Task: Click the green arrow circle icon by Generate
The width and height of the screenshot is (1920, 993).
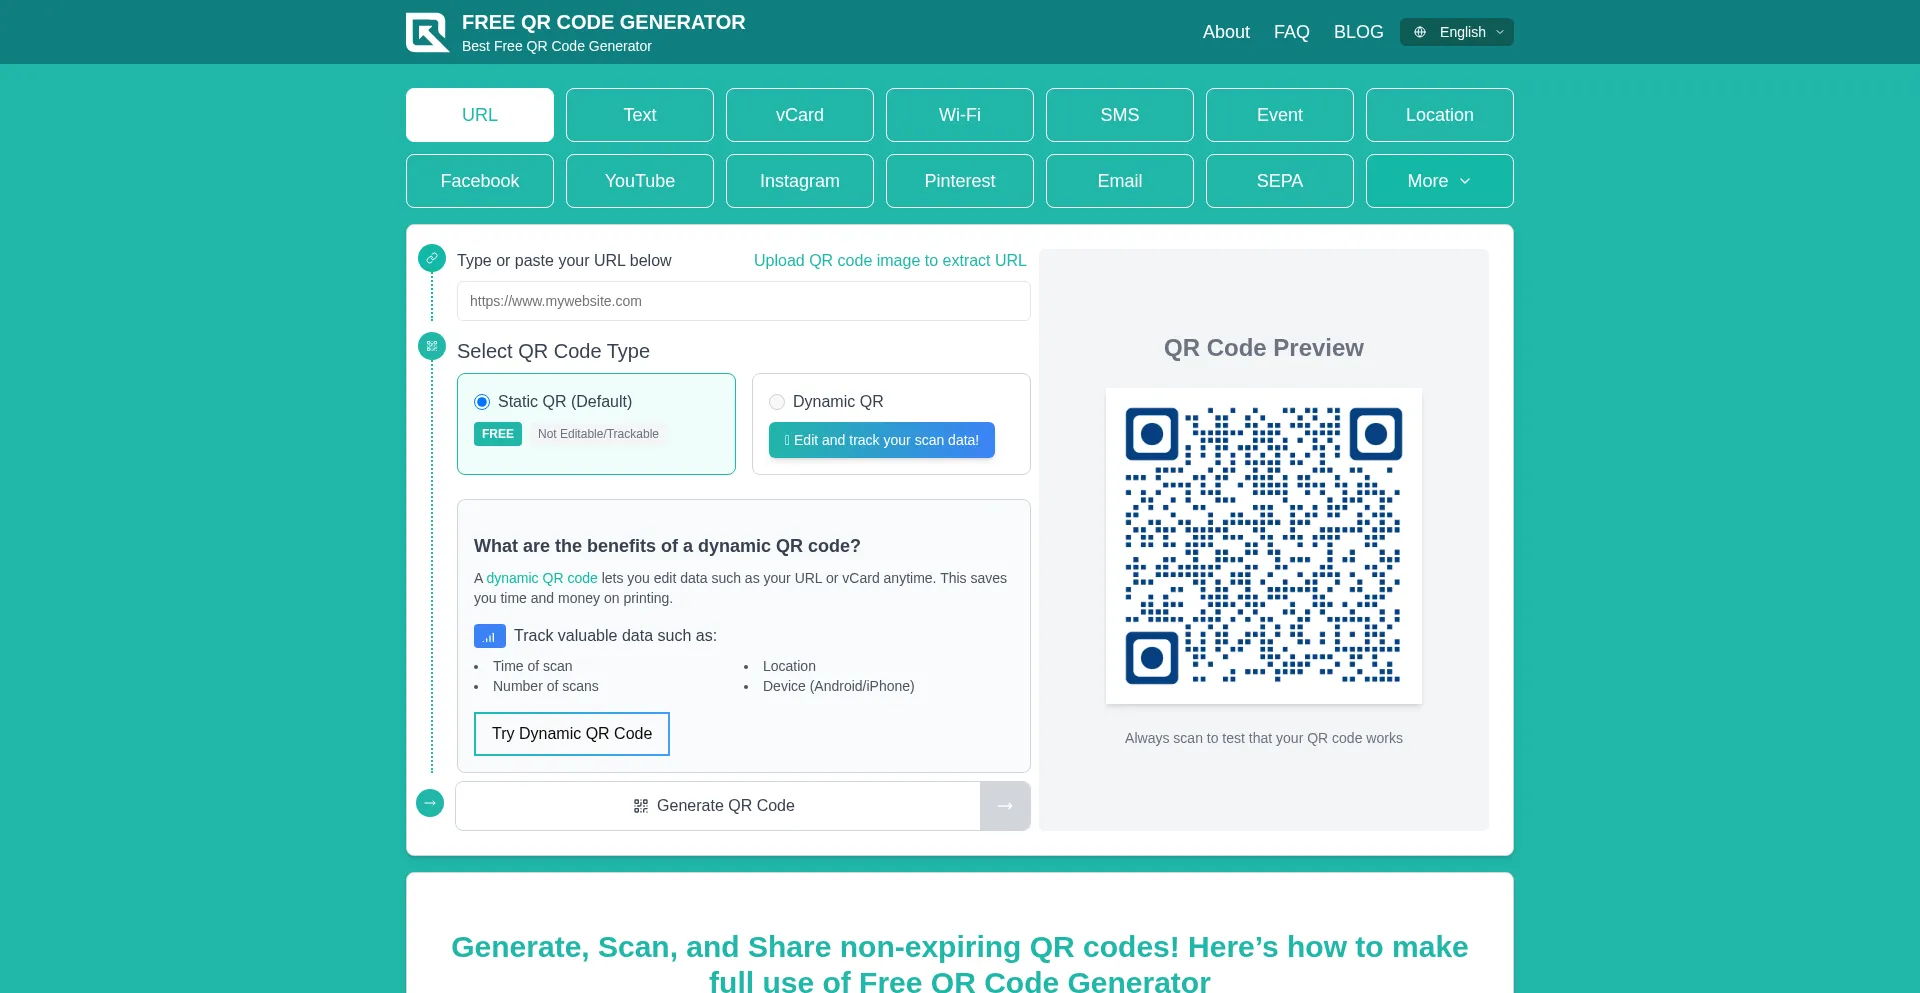Action: (430, 803)
